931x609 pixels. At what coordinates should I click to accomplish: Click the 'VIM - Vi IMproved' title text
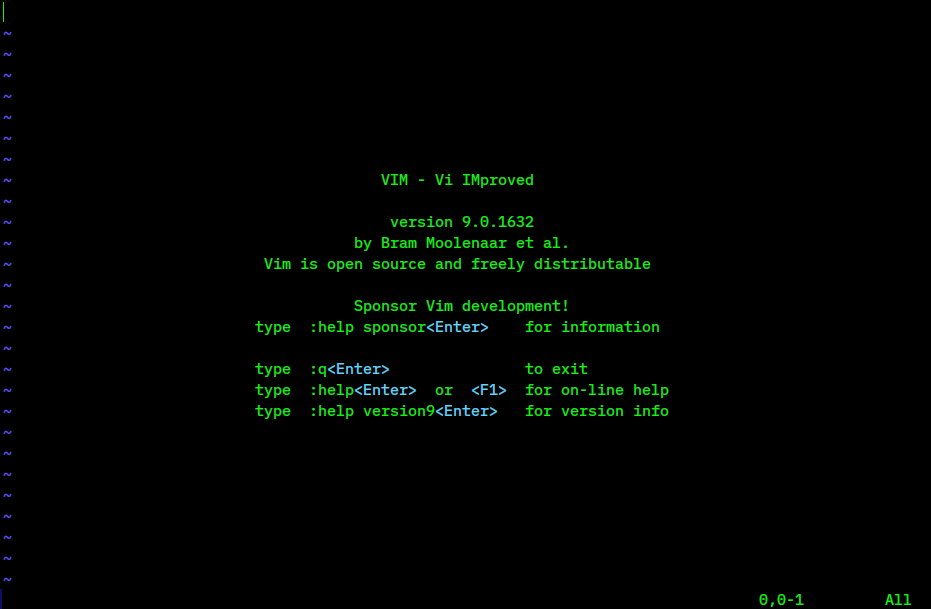457,180
